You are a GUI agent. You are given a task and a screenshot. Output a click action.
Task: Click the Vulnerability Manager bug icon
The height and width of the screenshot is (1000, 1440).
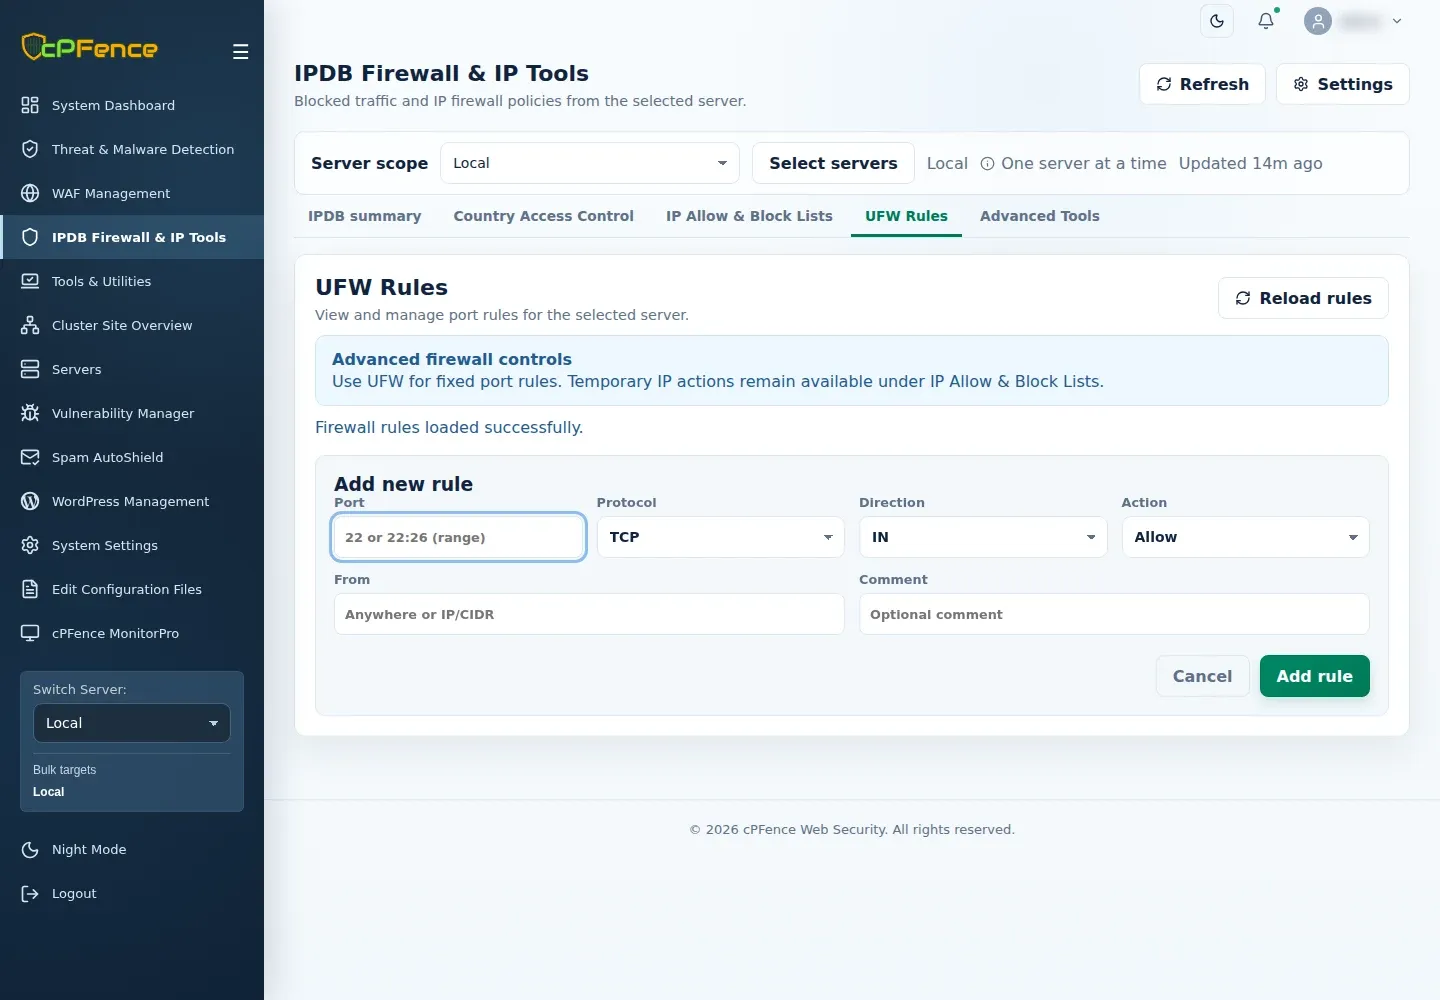30,413
